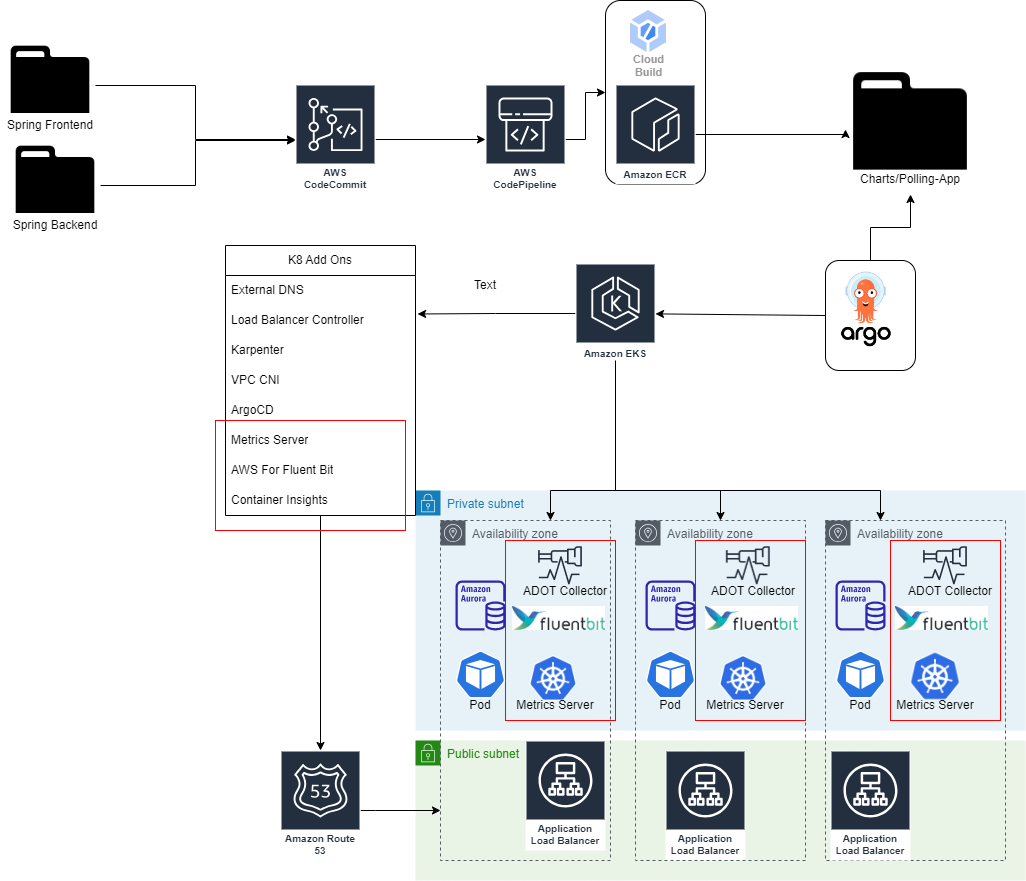Select Metrics Server row in add-ons list

320,440
